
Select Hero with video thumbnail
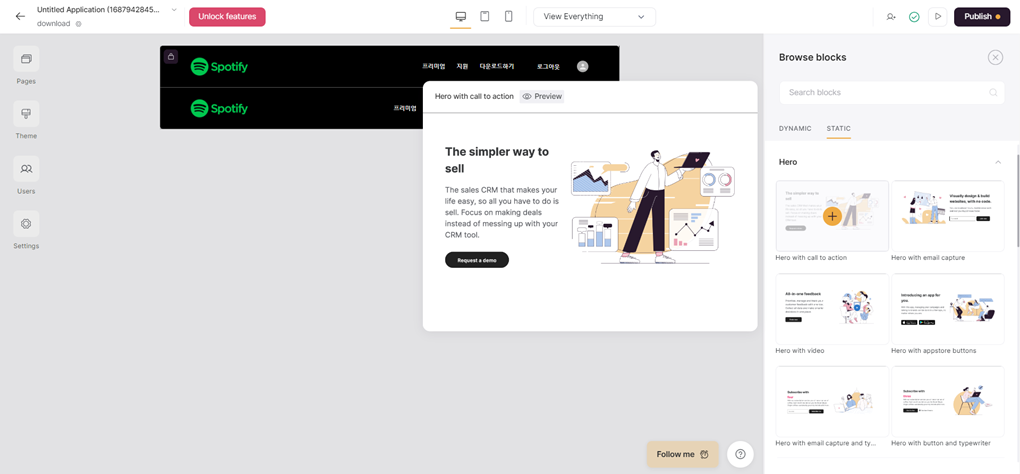point(833,309)
